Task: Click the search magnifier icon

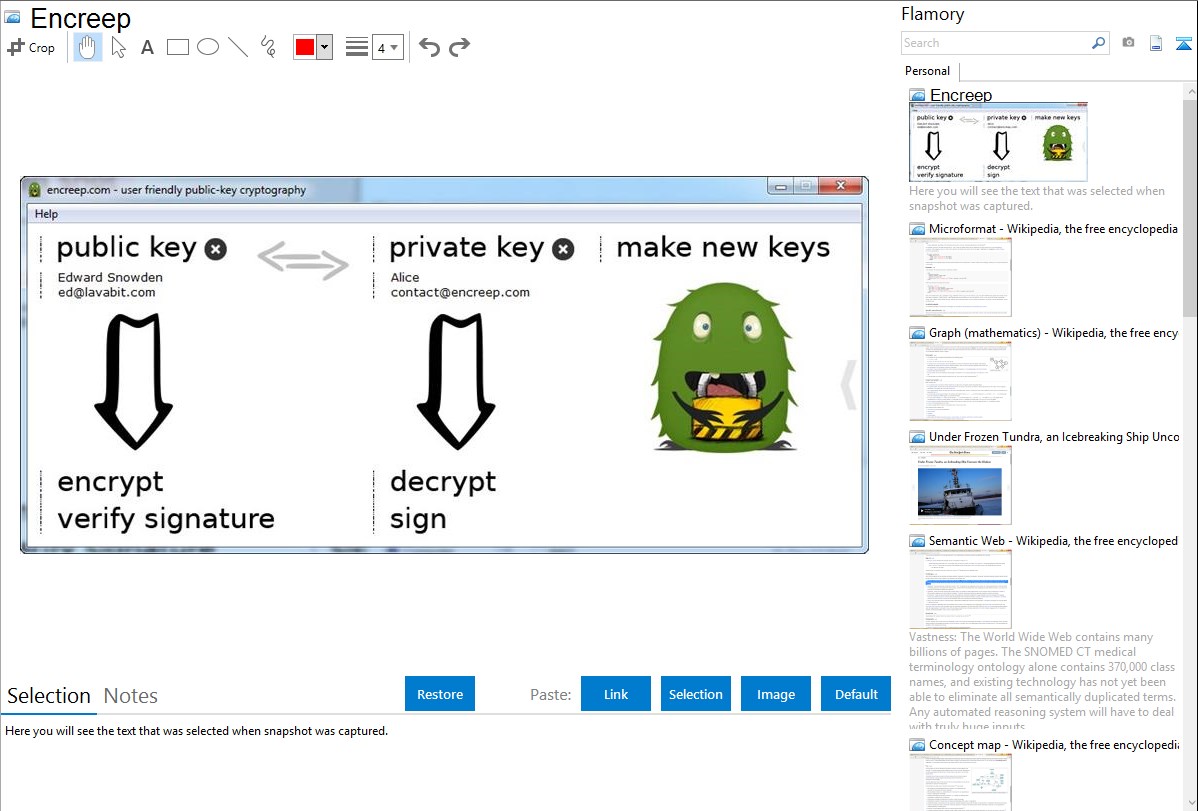Action: (1099, 43)
